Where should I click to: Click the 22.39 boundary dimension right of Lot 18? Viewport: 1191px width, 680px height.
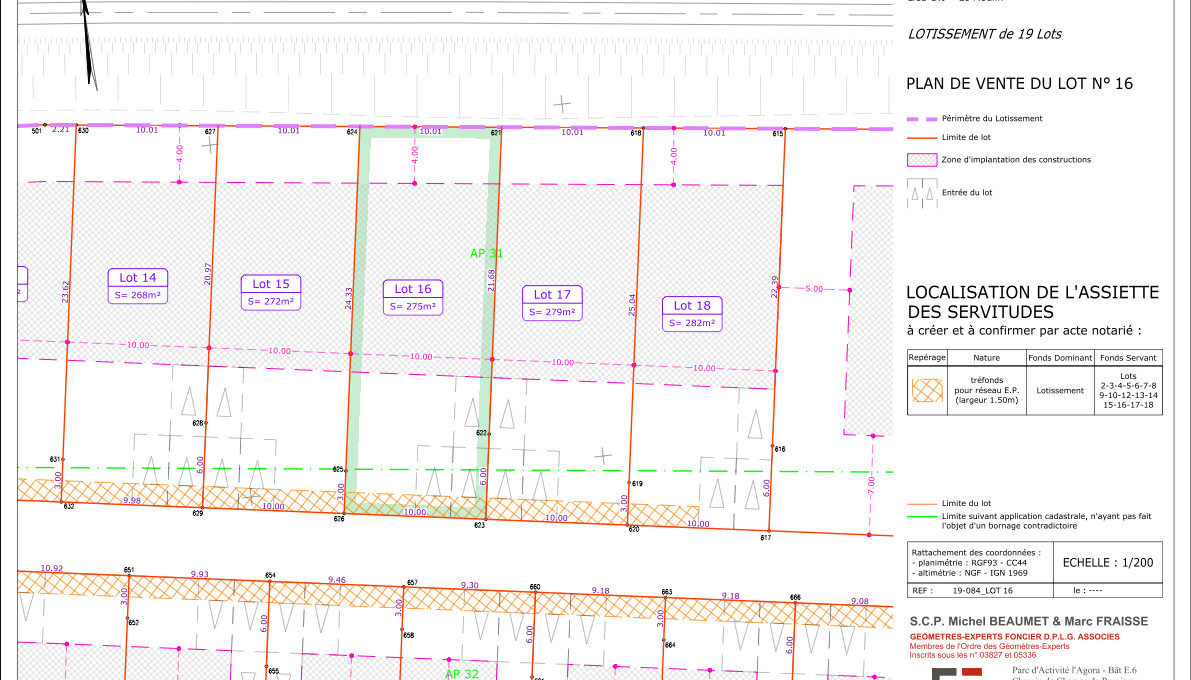point(775,286)
